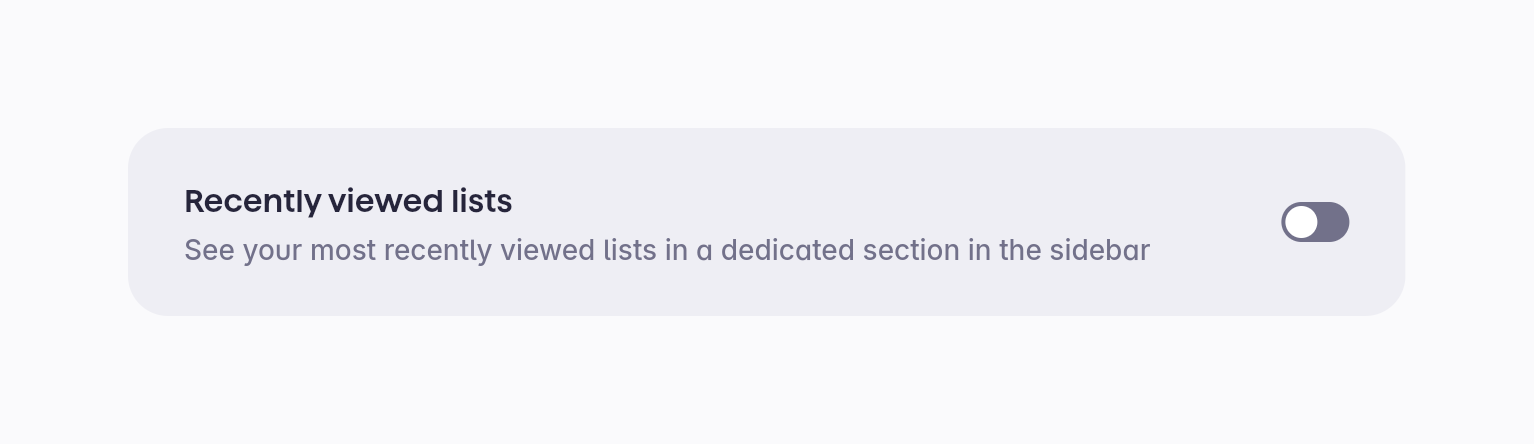Enable the Recently viewed lists toggle
Viewport: 1534px width, 444px height.
tap(1315, 222)
